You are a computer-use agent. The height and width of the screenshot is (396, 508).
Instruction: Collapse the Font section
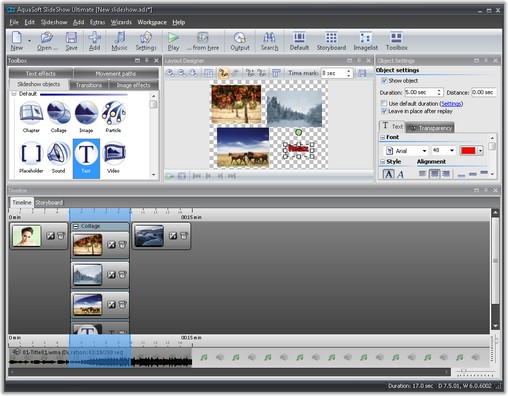[382, 137]
